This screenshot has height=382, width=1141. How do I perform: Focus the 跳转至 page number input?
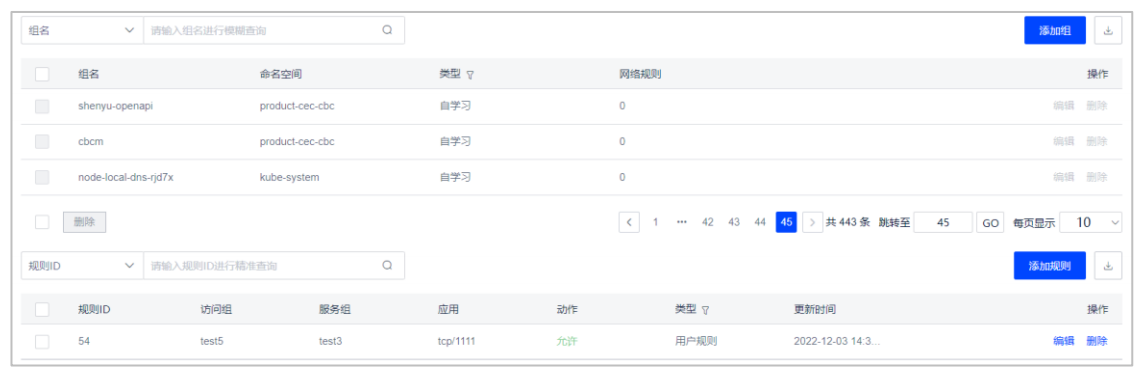coord(943,223)
